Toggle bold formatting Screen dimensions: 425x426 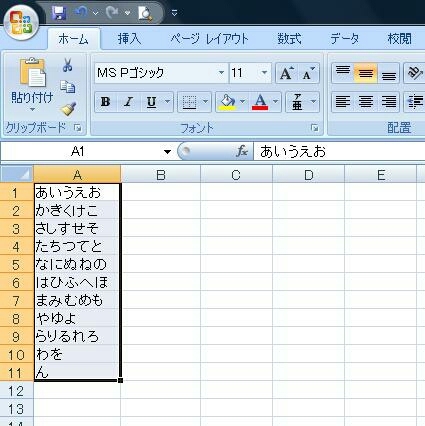[106, 102]
